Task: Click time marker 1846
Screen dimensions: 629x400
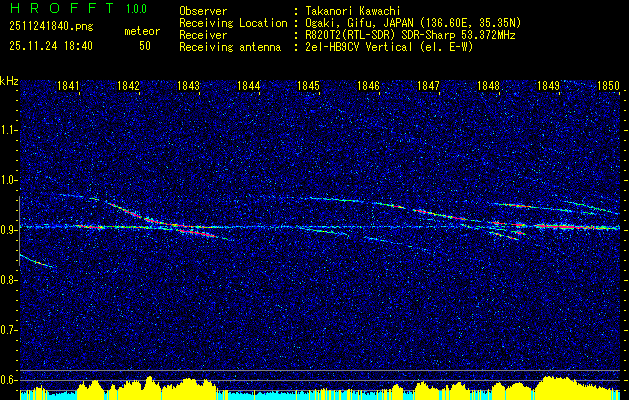Action: click(368, 86)
